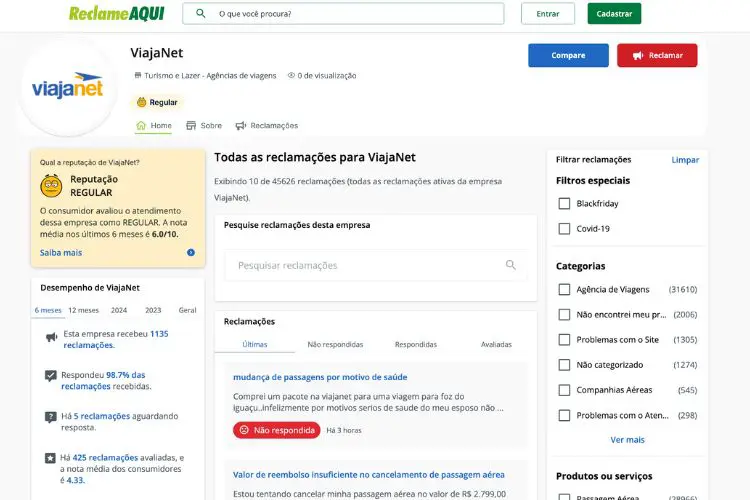Viewport: 750px width, 500px height.
Task: Select the 2023 performance period
Action: click(x=153, y=310)
